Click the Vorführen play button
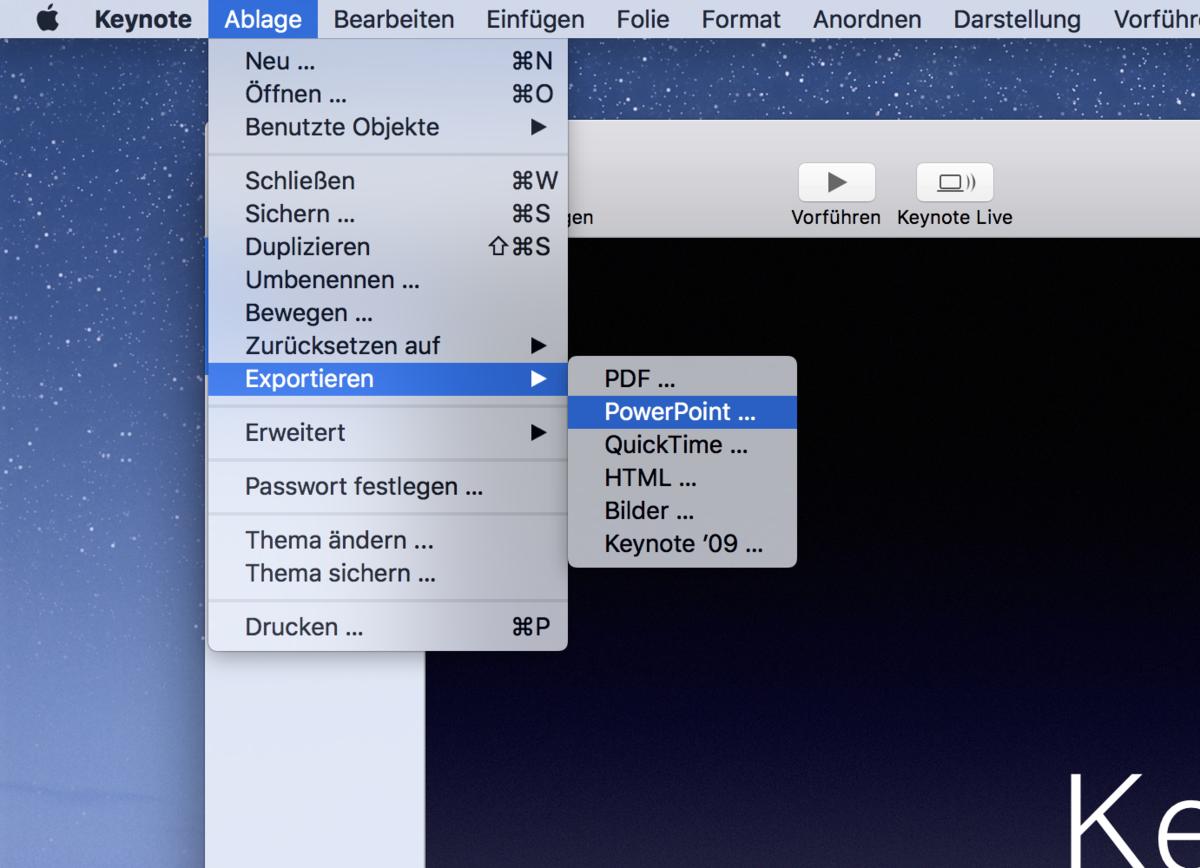 (837, 183)
